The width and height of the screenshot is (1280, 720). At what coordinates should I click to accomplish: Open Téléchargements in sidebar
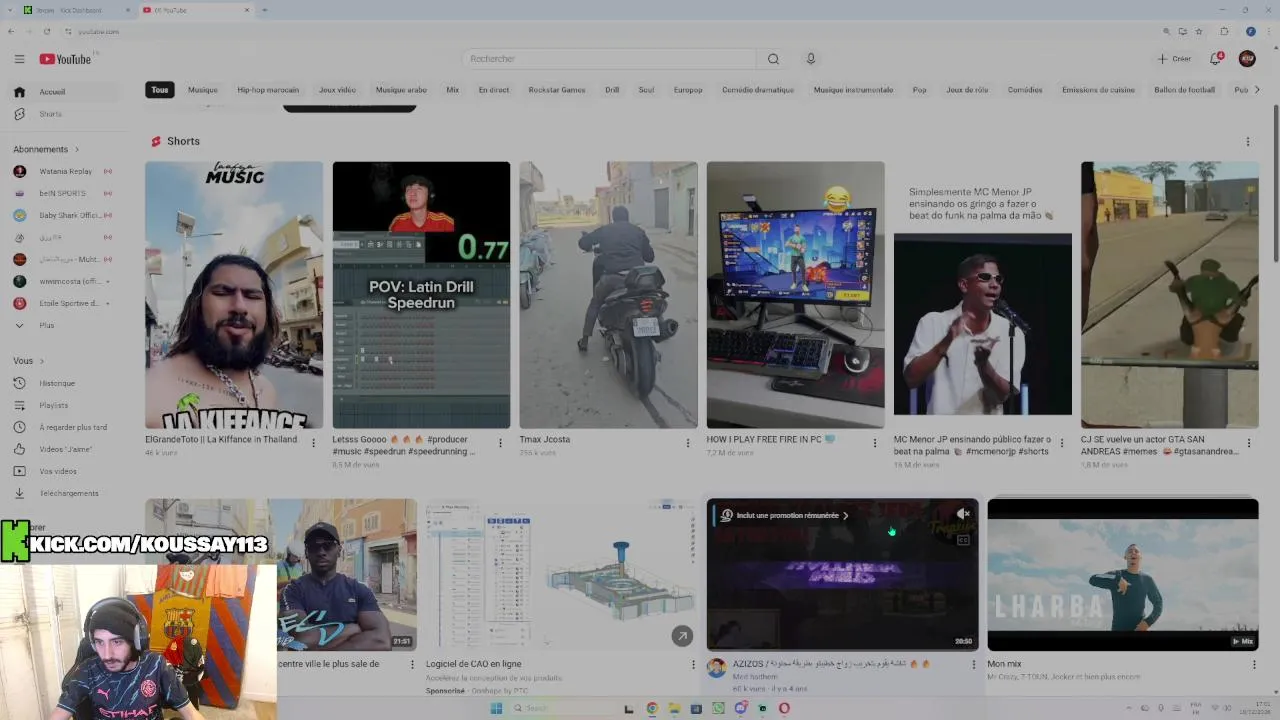(x=65, y=493)
